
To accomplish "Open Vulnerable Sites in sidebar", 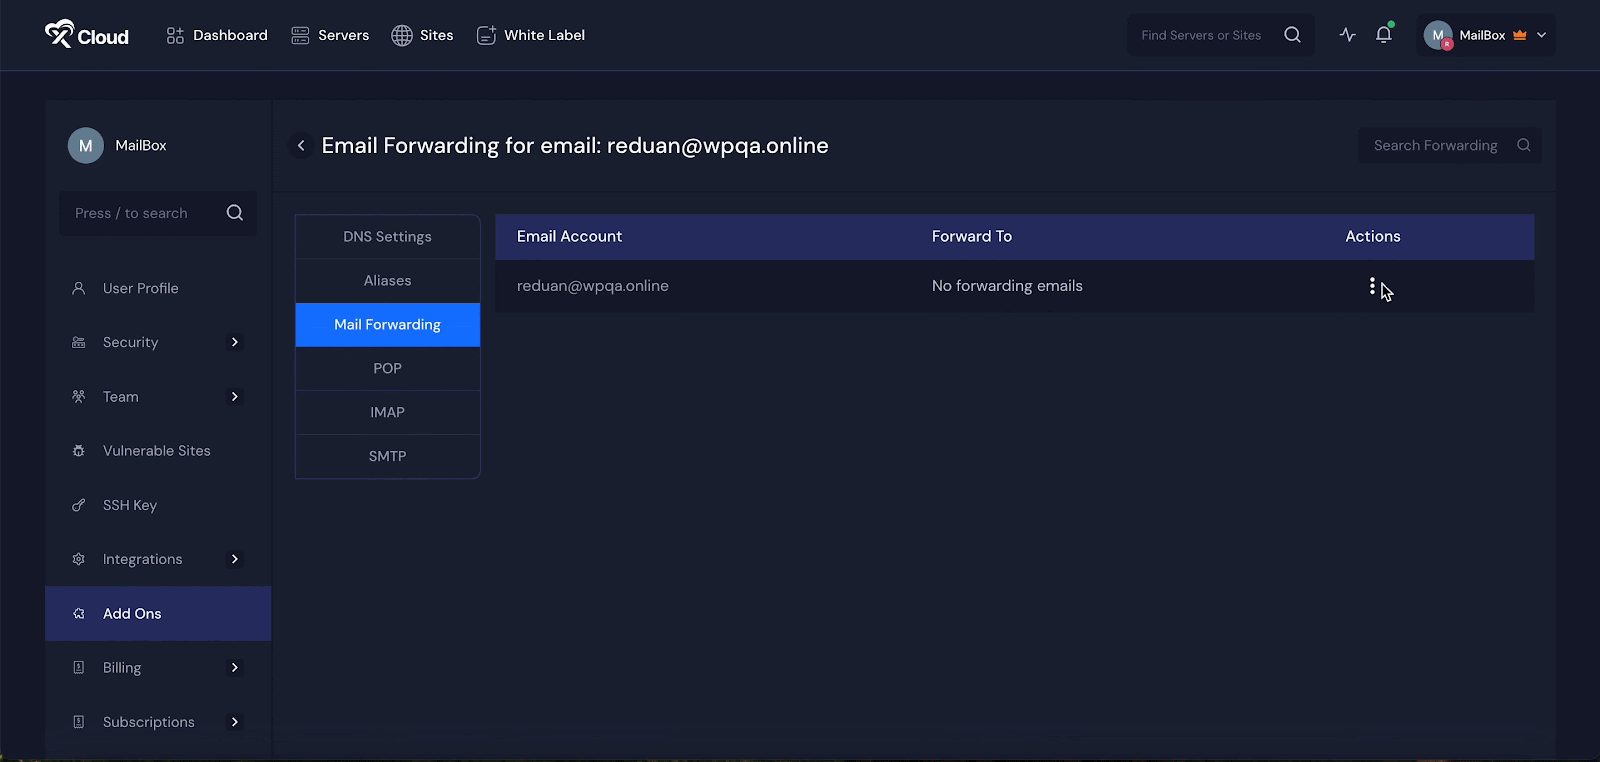I will (156, 451).
